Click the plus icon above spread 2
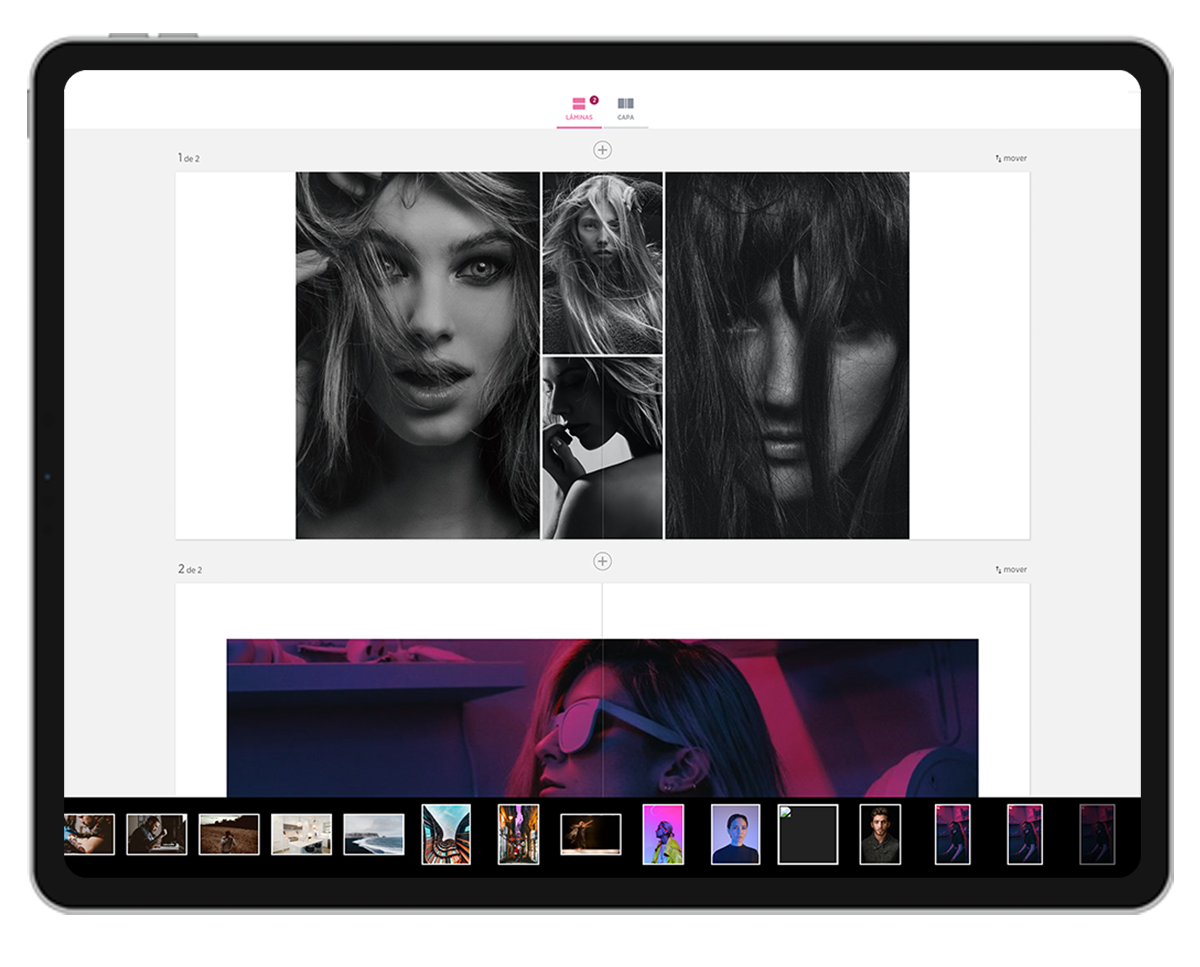 pos(602,561)
